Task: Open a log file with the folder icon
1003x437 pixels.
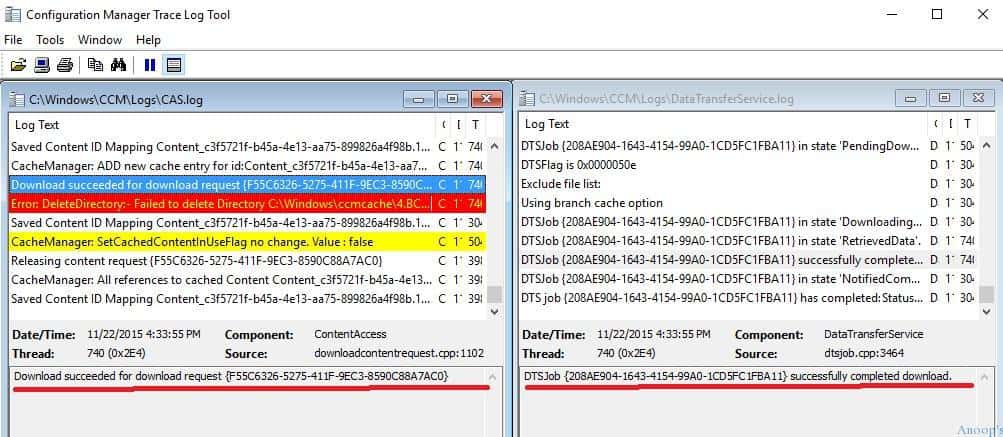Action: click(x=19, y=65)
